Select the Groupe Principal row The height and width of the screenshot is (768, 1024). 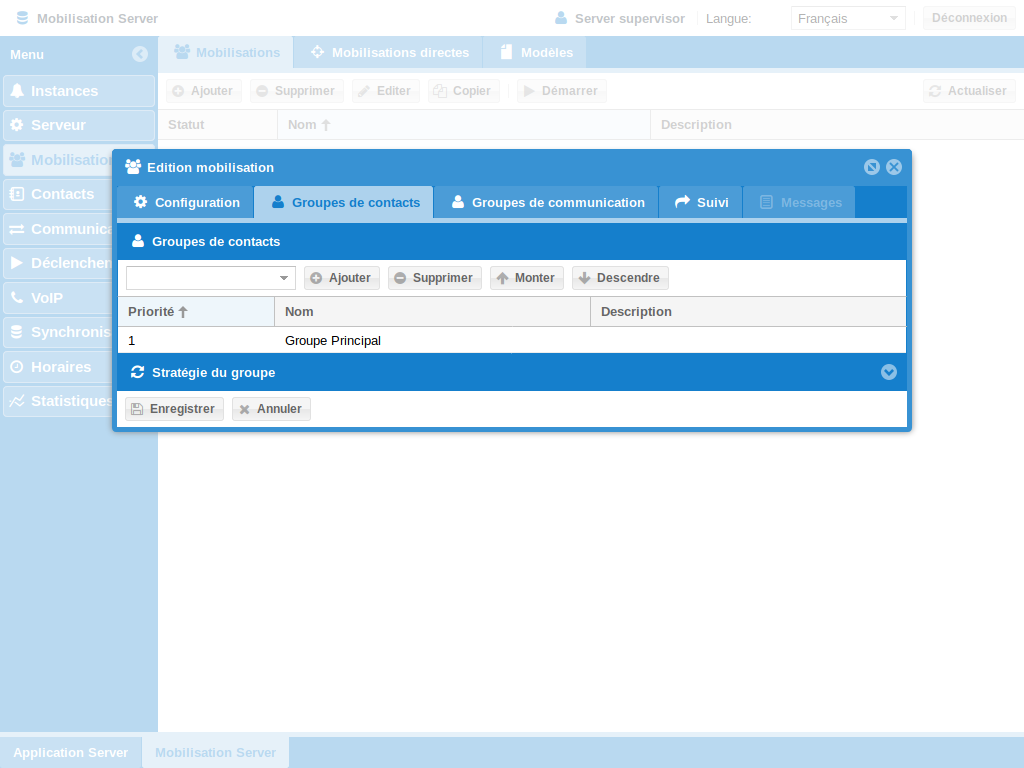pos(512,340)
